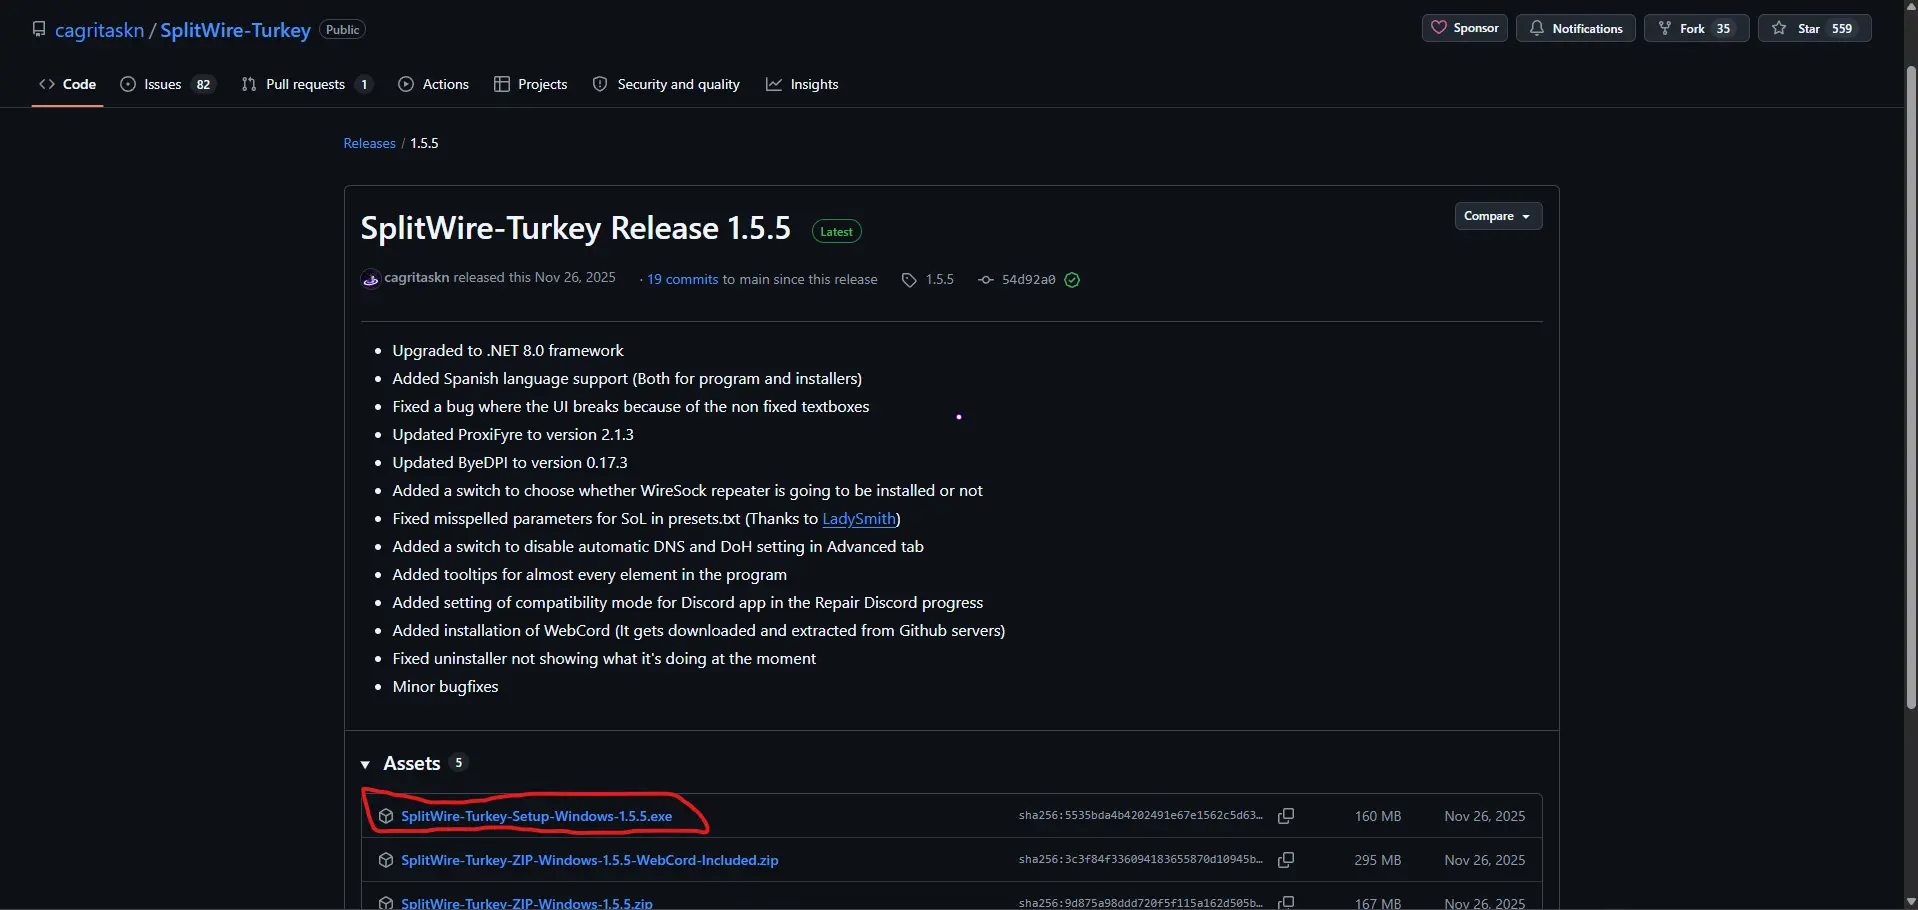Click the fork count 35
The image size is (1918, 910).
pyautogui.click(x=1723, y=29)
